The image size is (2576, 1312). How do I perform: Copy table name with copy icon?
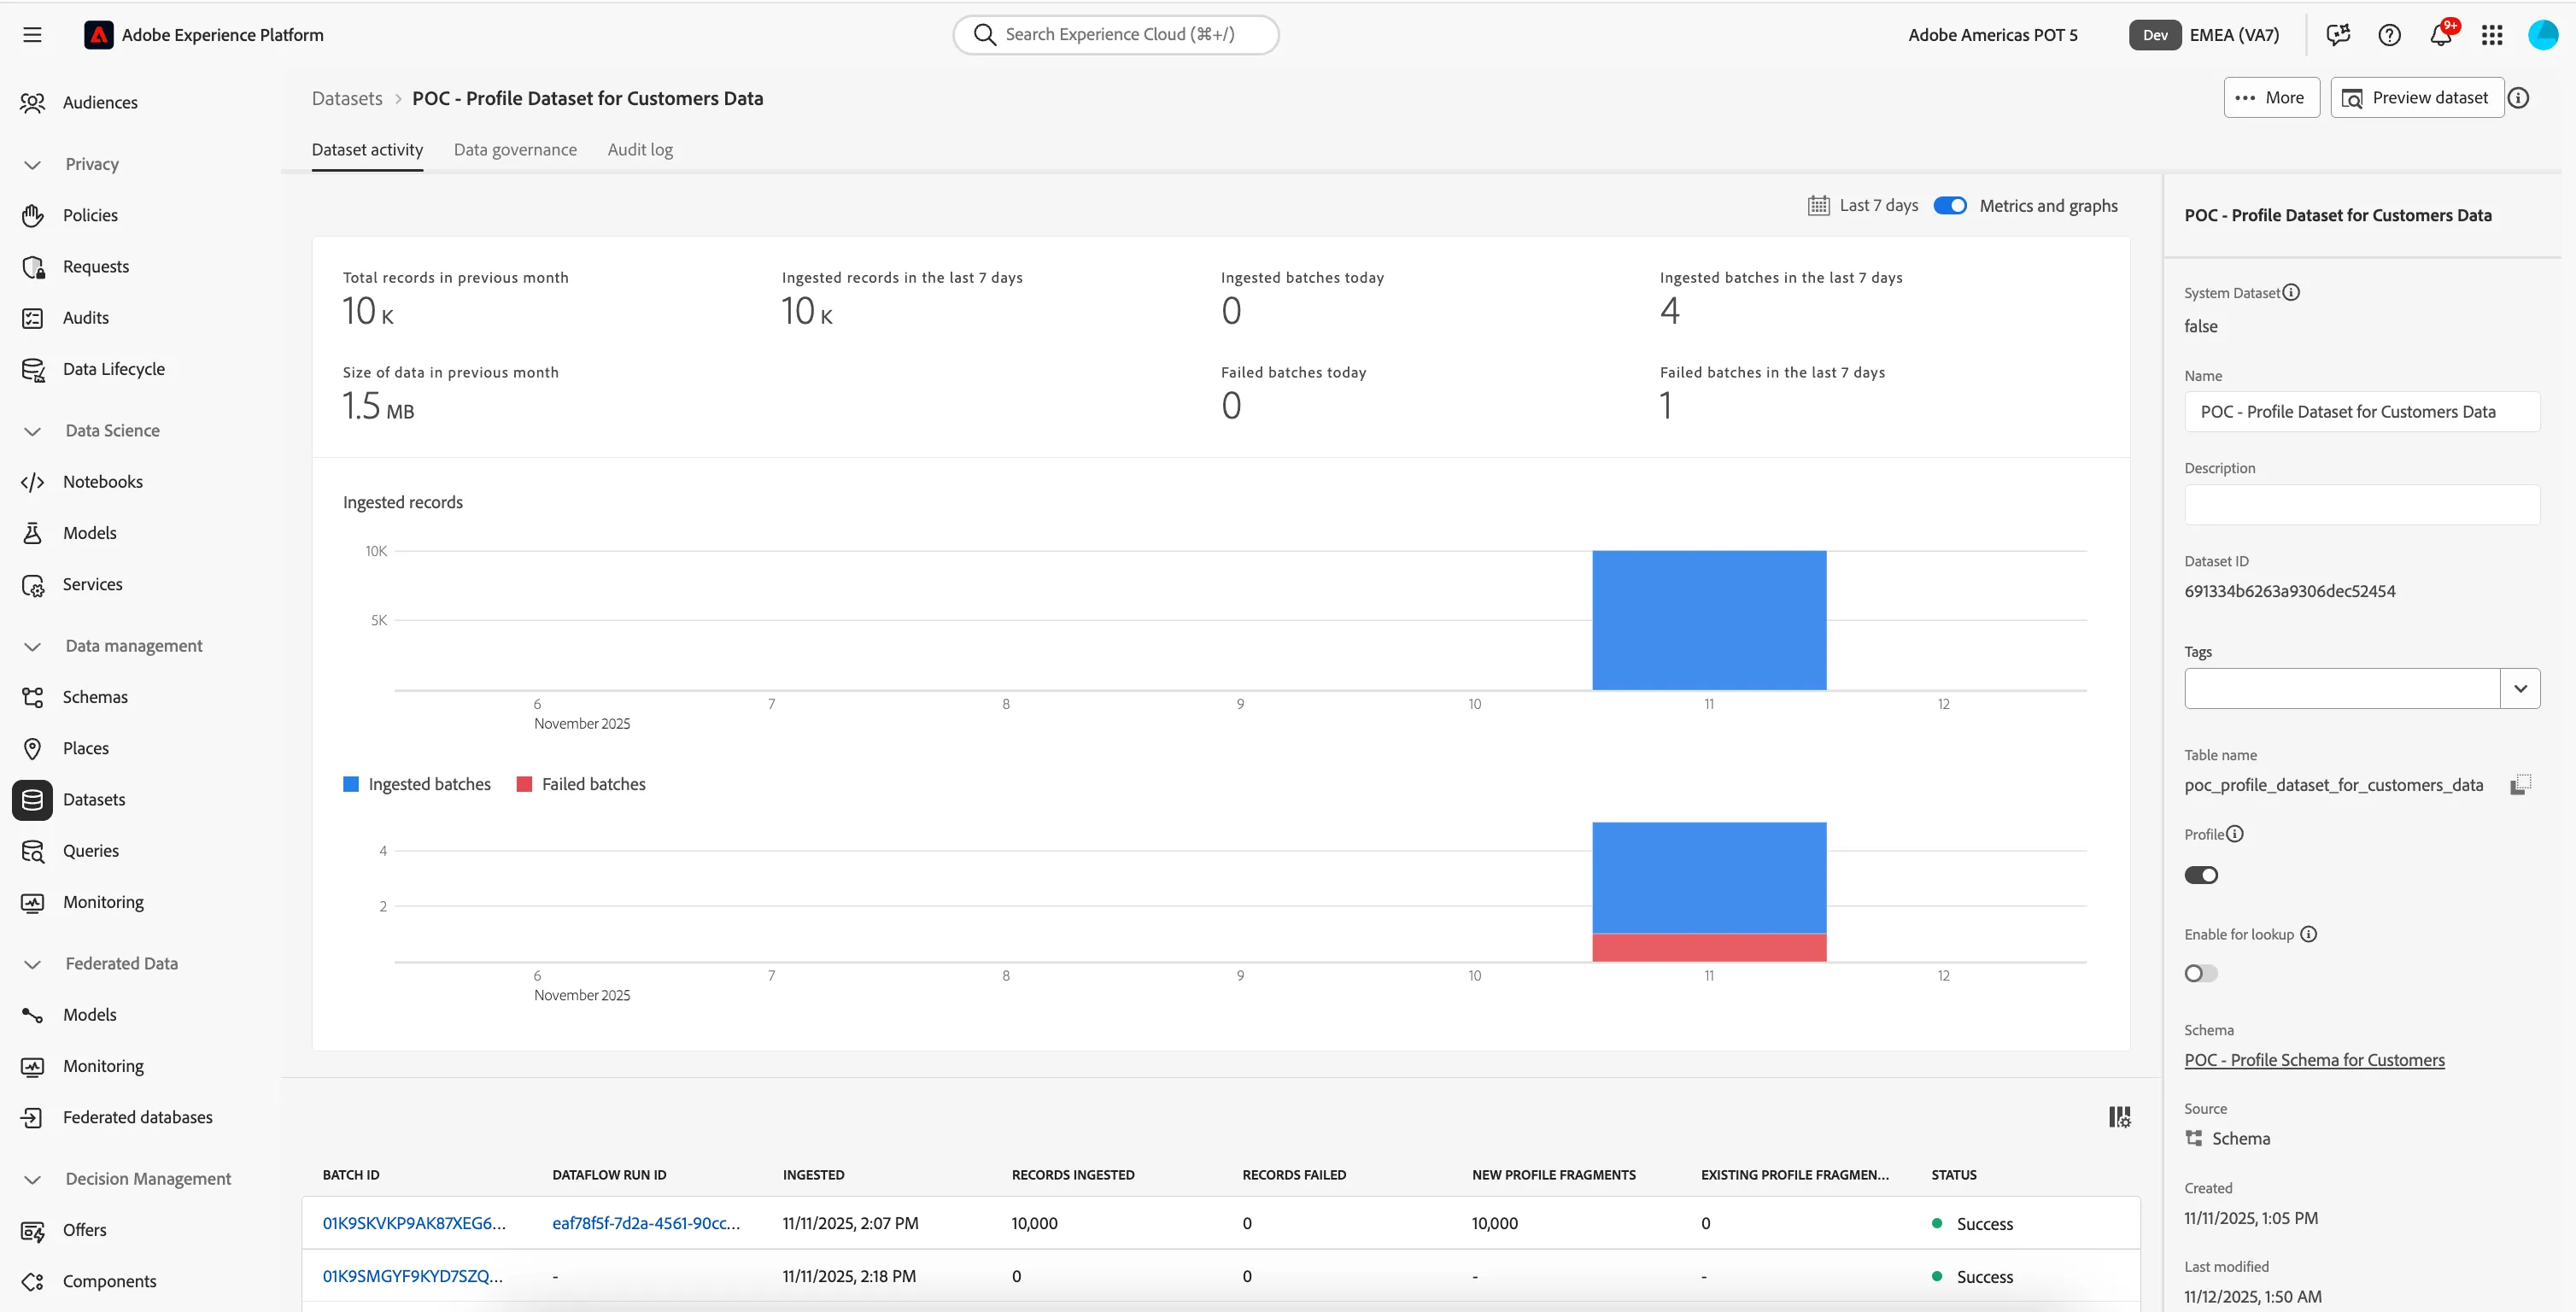(2520, 785)
